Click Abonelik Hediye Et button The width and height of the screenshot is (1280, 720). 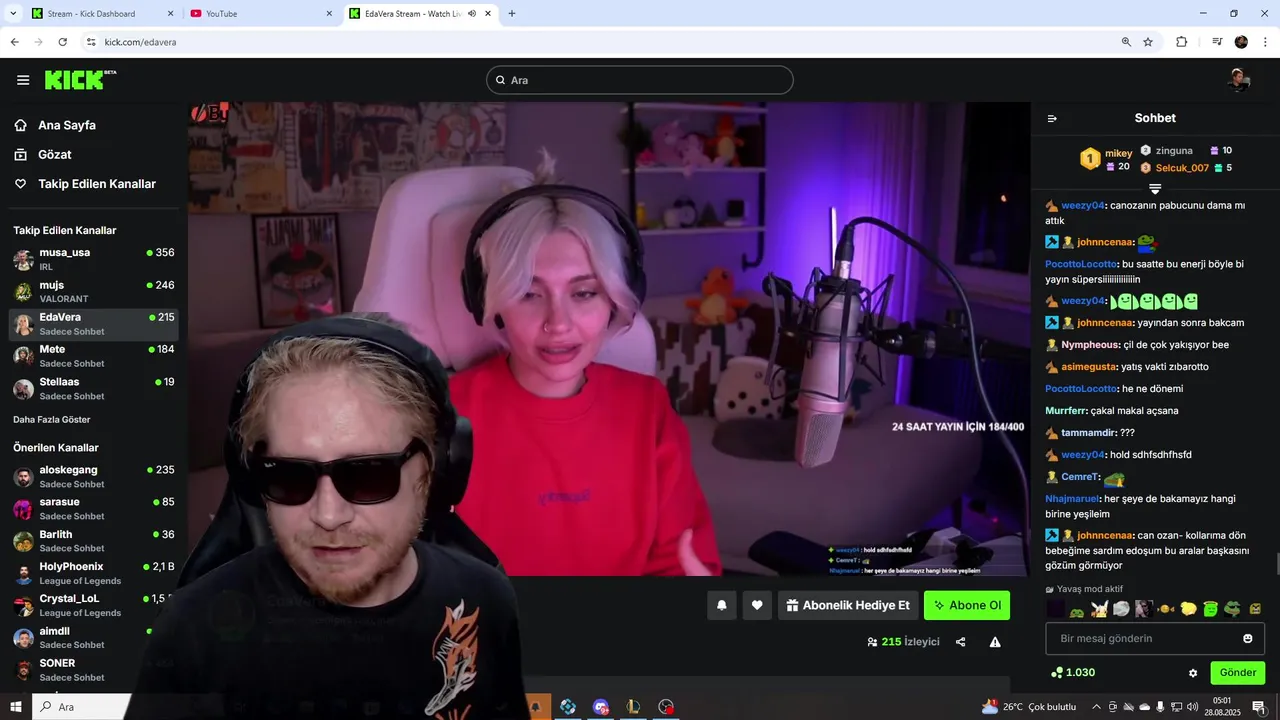click(848, 605)
